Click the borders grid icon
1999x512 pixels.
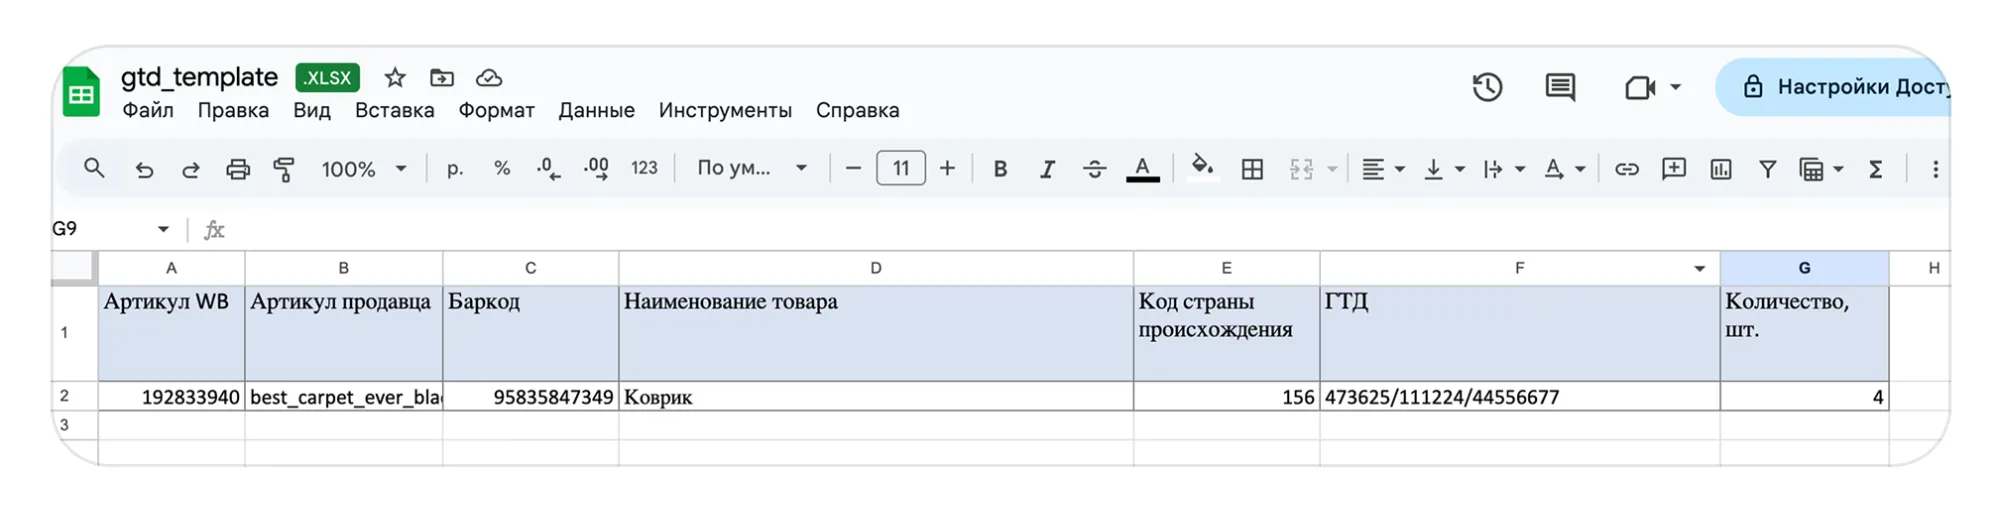pyautogui.click(x=1251, y=169)
